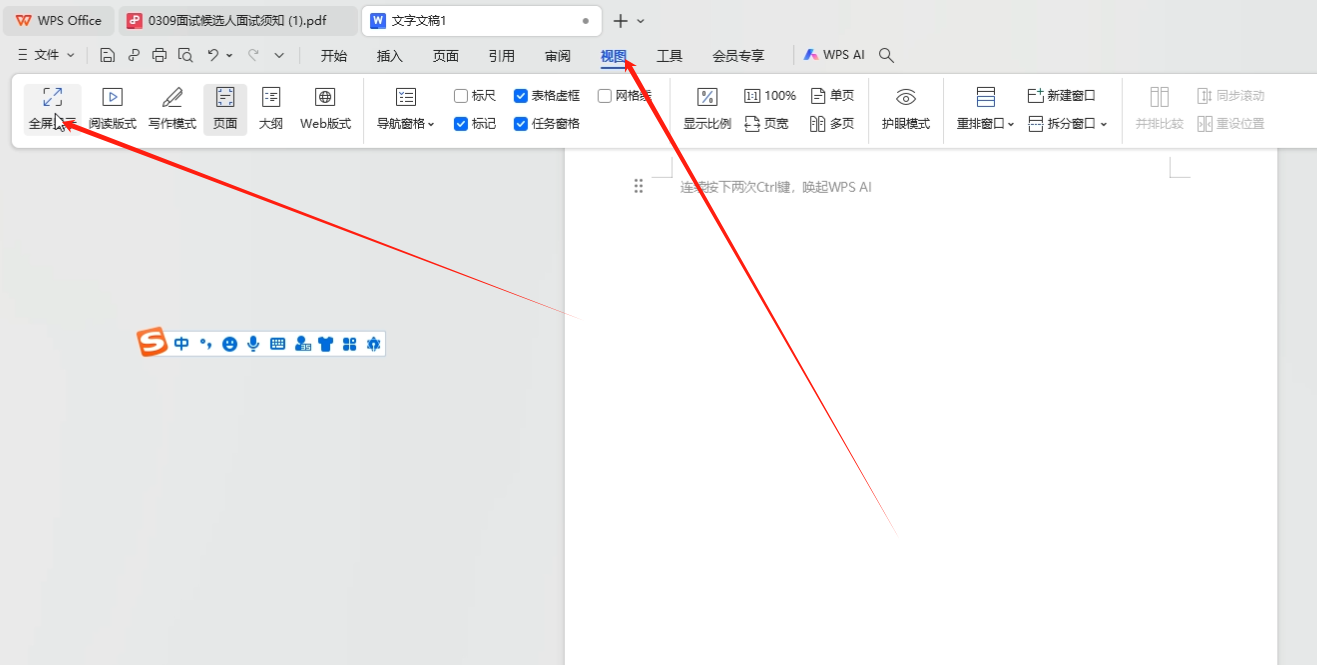Viewport: 1317px width, 665px height.
Task: Open 新建窗口 to create new window
Action: click(x=1060, y=95)
